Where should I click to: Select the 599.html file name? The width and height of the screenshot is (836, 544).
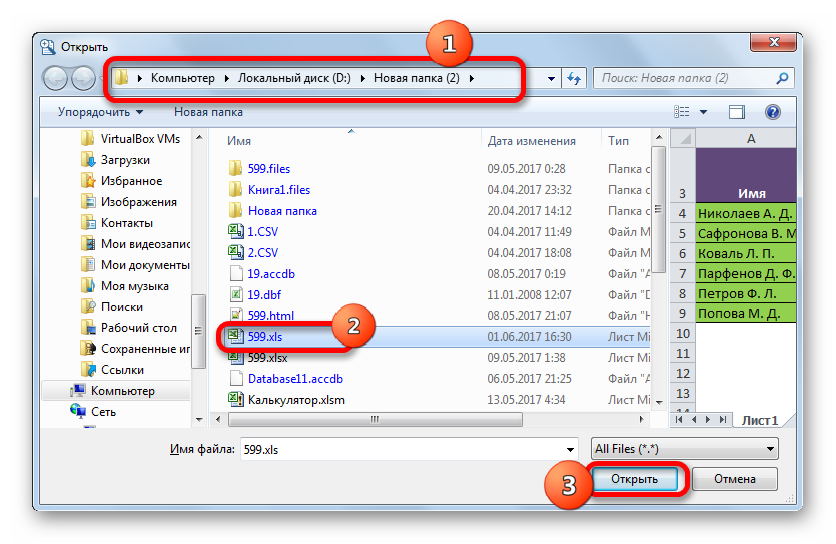click(x=271, y=315)
